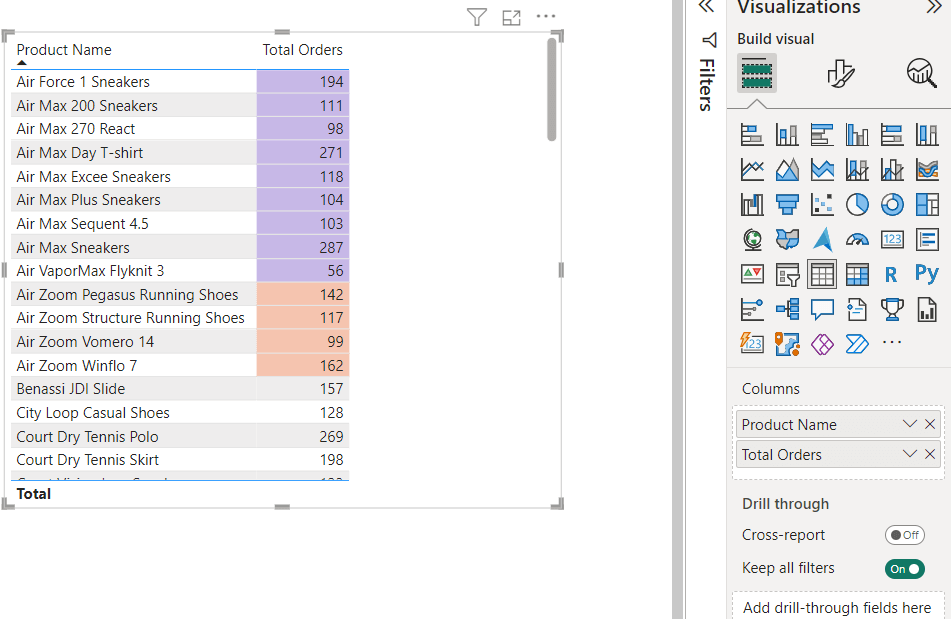Insert a Pie chart visual
951x619 pixels.
point(857,205)
